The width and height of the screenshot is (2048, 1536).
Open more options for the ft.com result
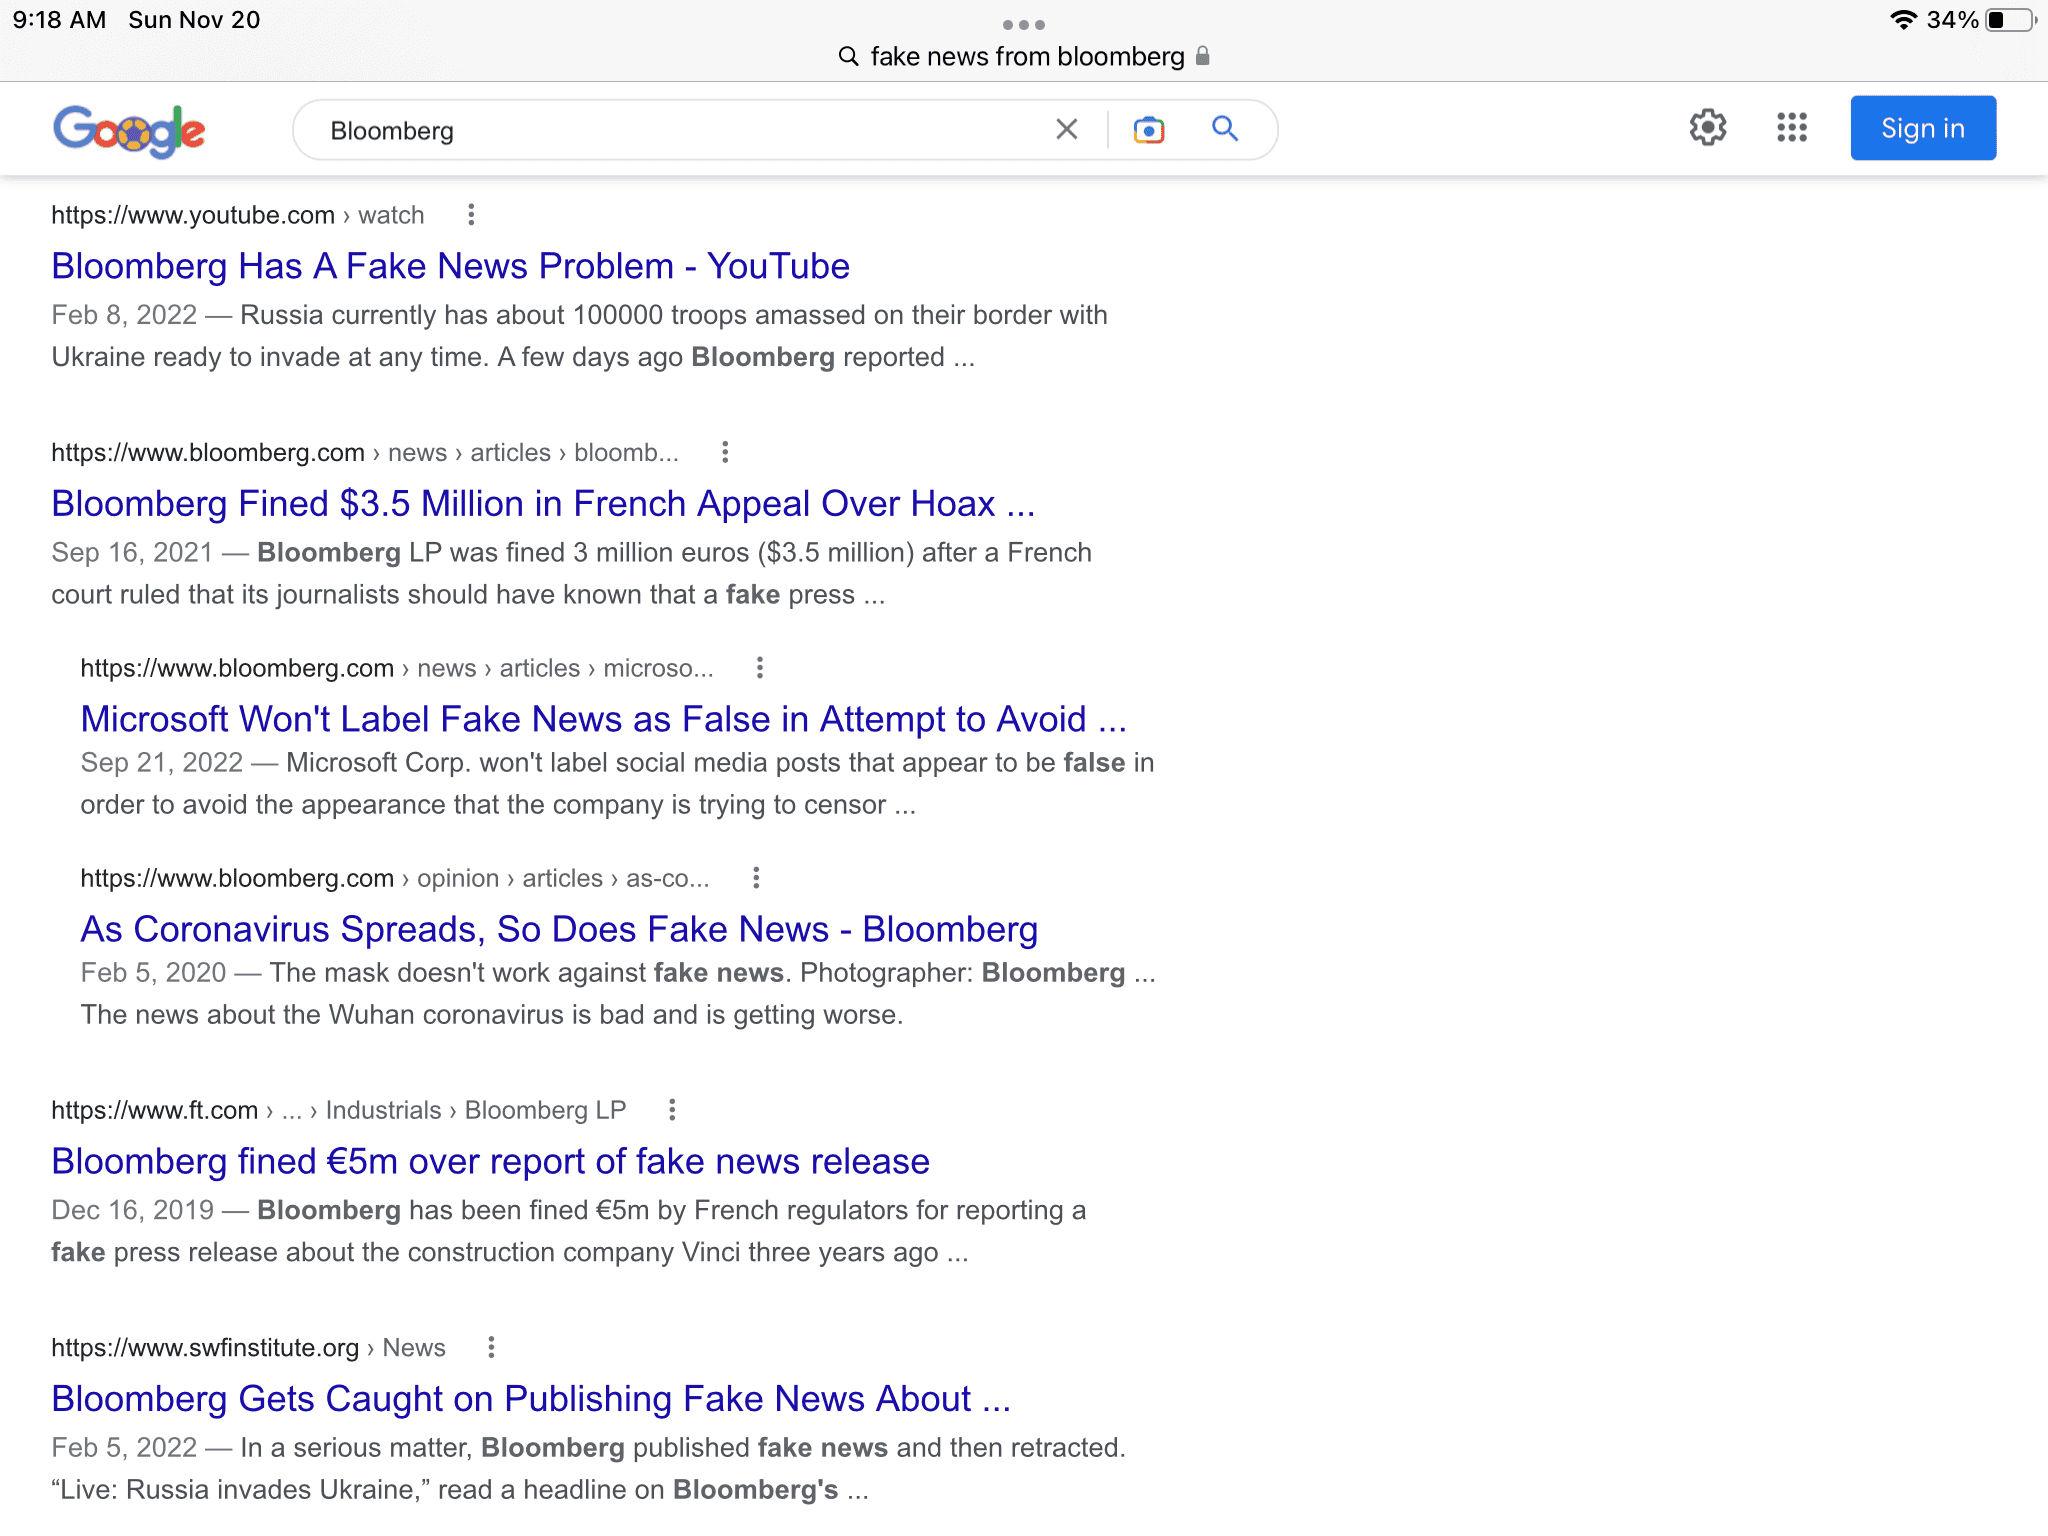point(672,1110)
